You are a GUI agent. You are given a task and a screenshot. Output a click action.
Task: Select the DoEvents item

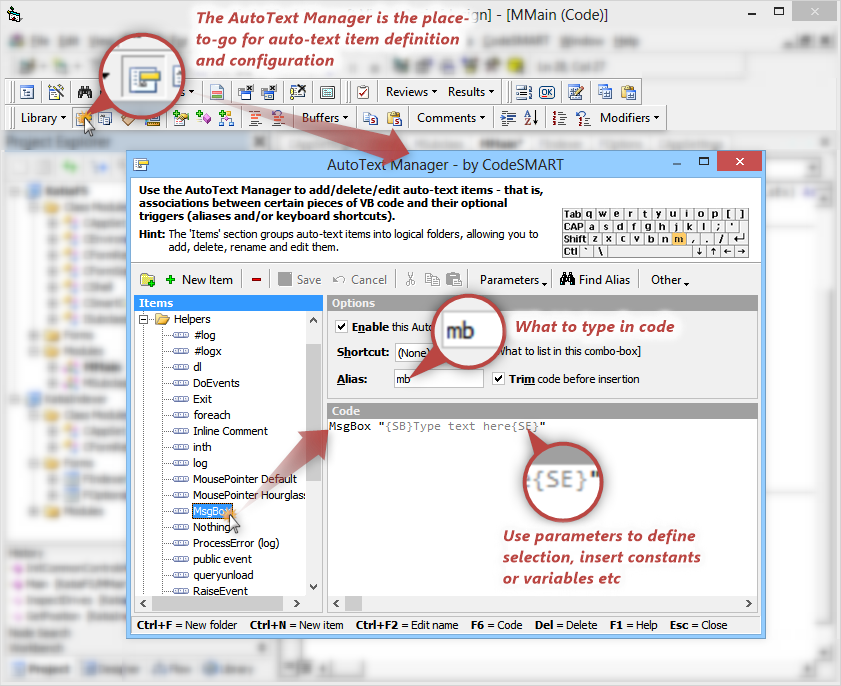tap(216, 383)
